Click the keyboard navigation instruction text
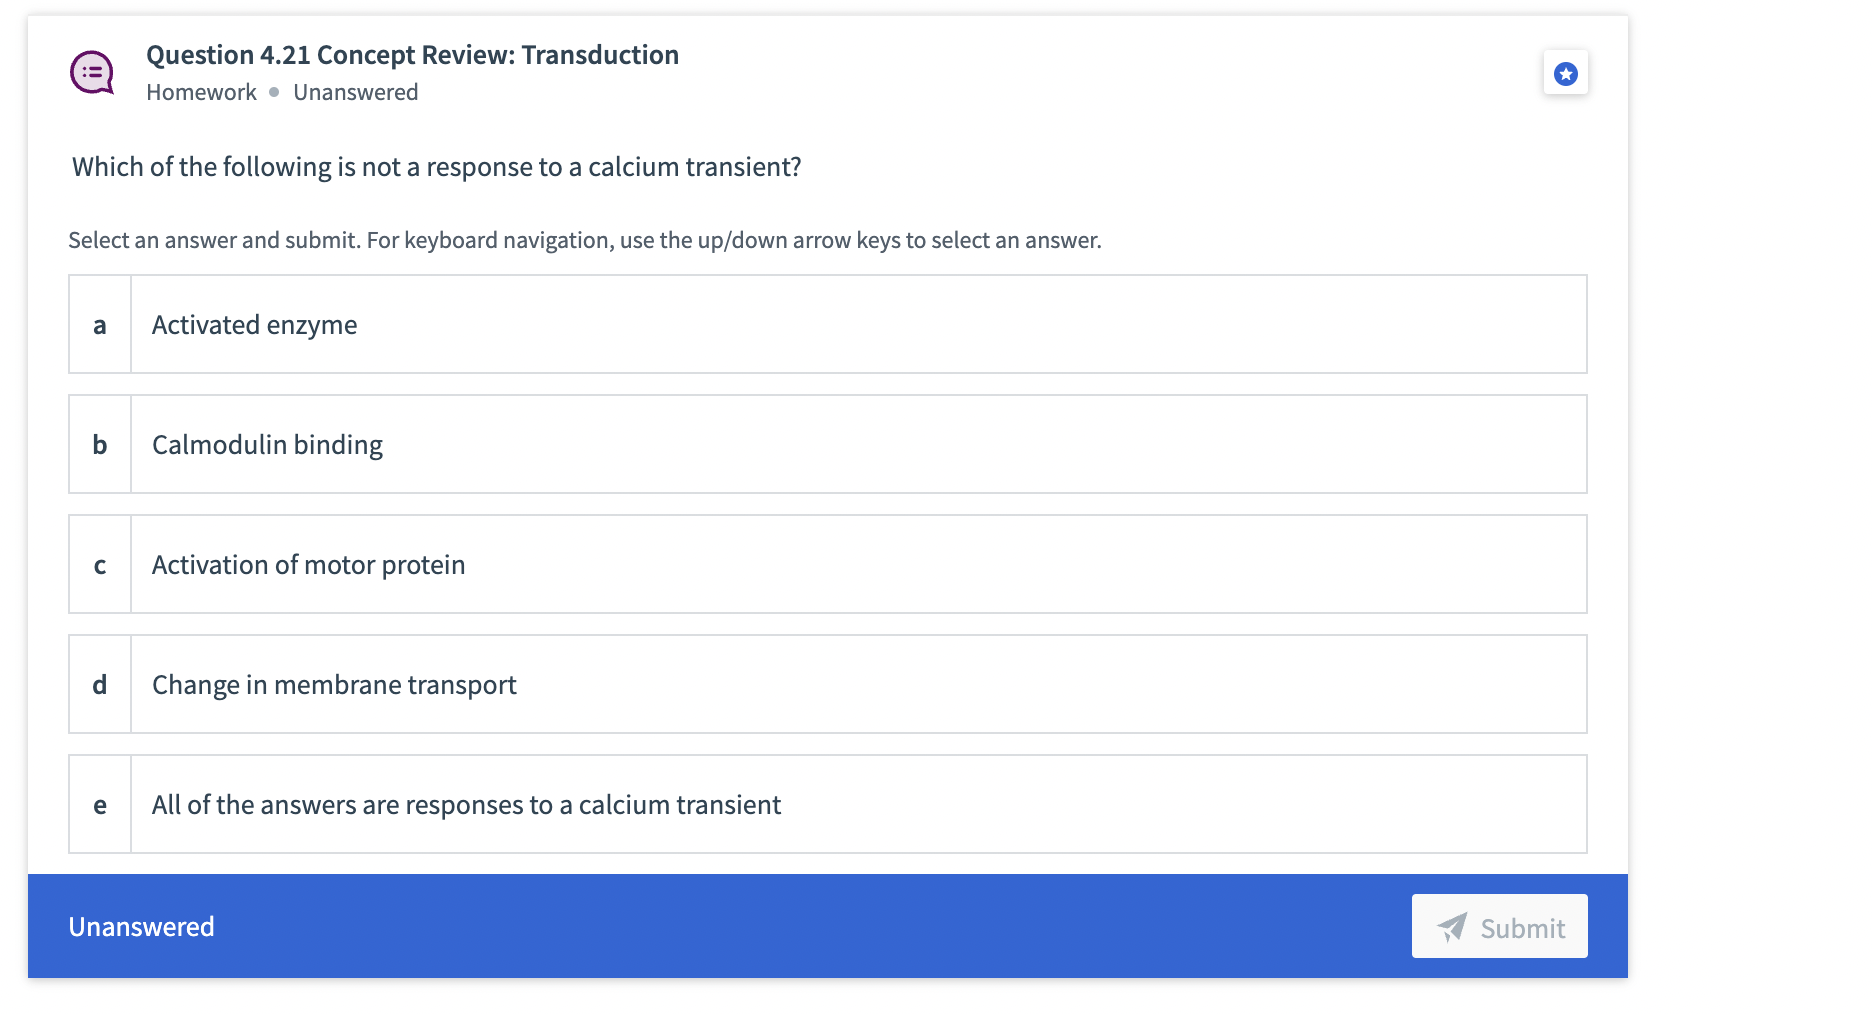Image resolution: width=1872 pixels, height=1014 pixels. 585,240
